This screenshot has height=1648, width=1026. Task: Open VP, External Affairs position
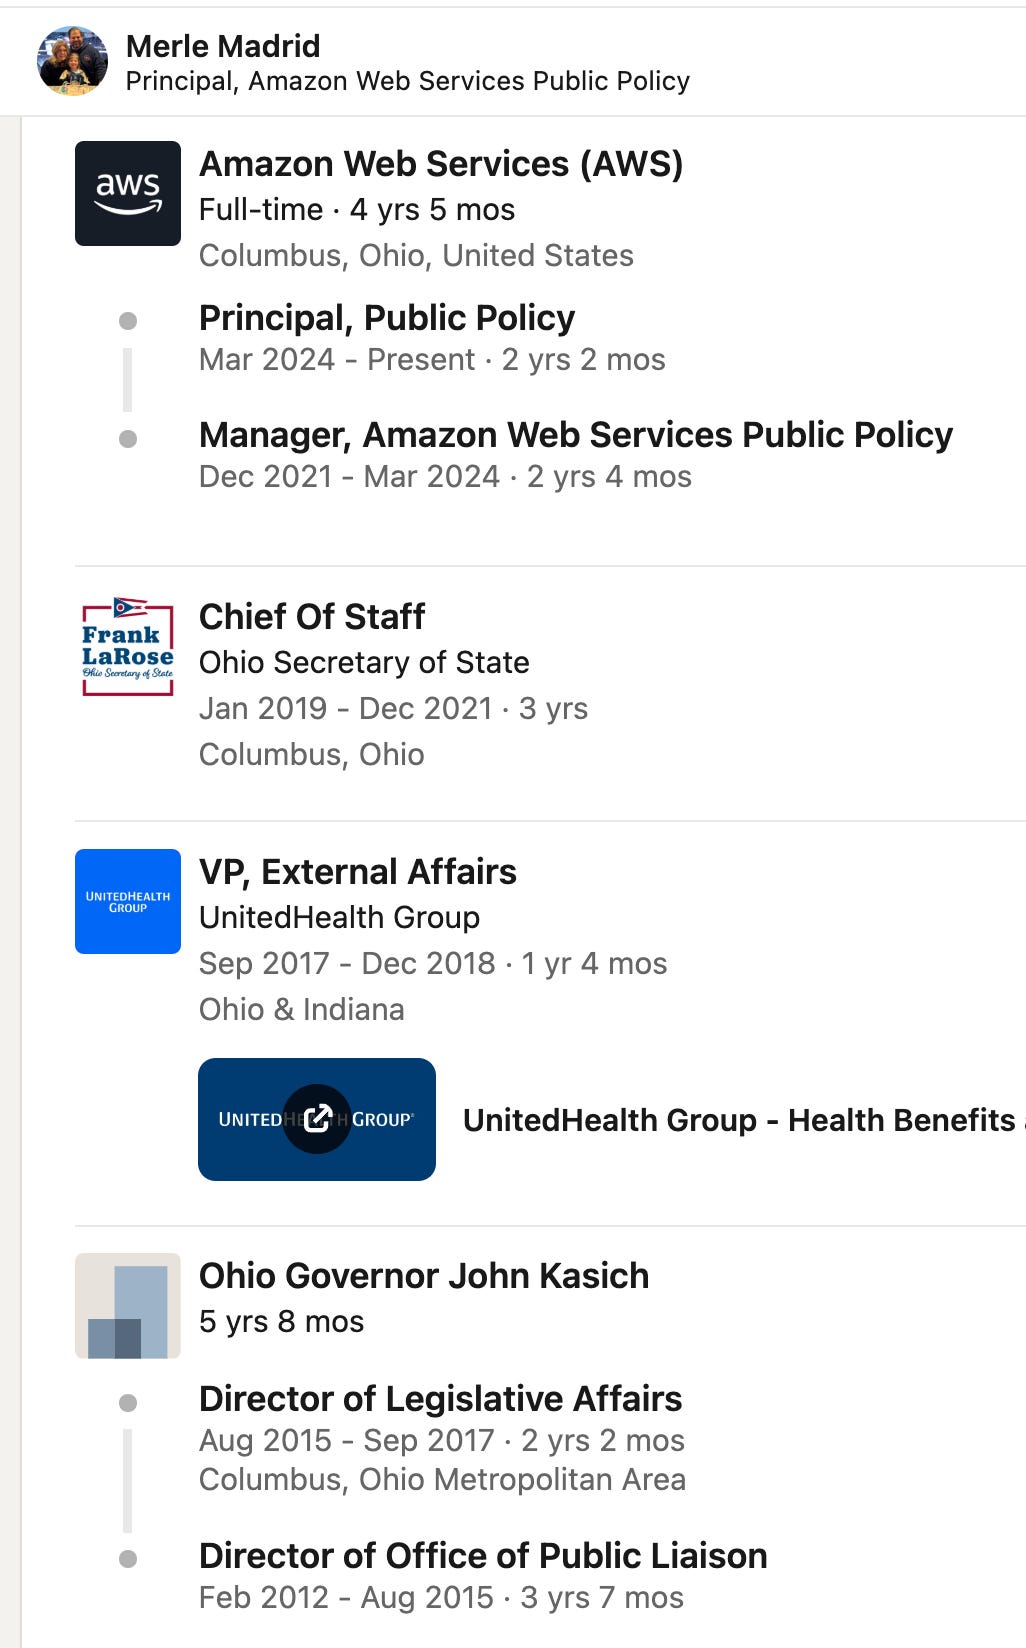coord(358,872)
